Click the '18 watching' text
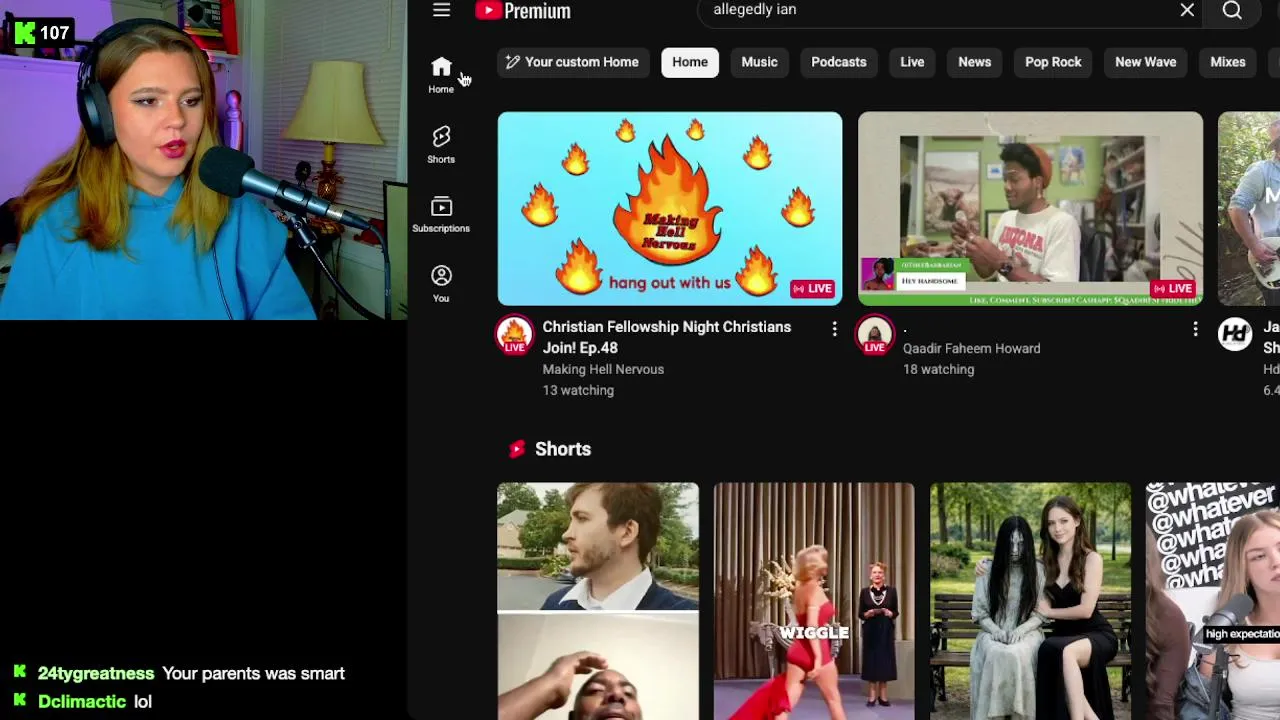Screen dimensions: 1280x720 point(938,369)
